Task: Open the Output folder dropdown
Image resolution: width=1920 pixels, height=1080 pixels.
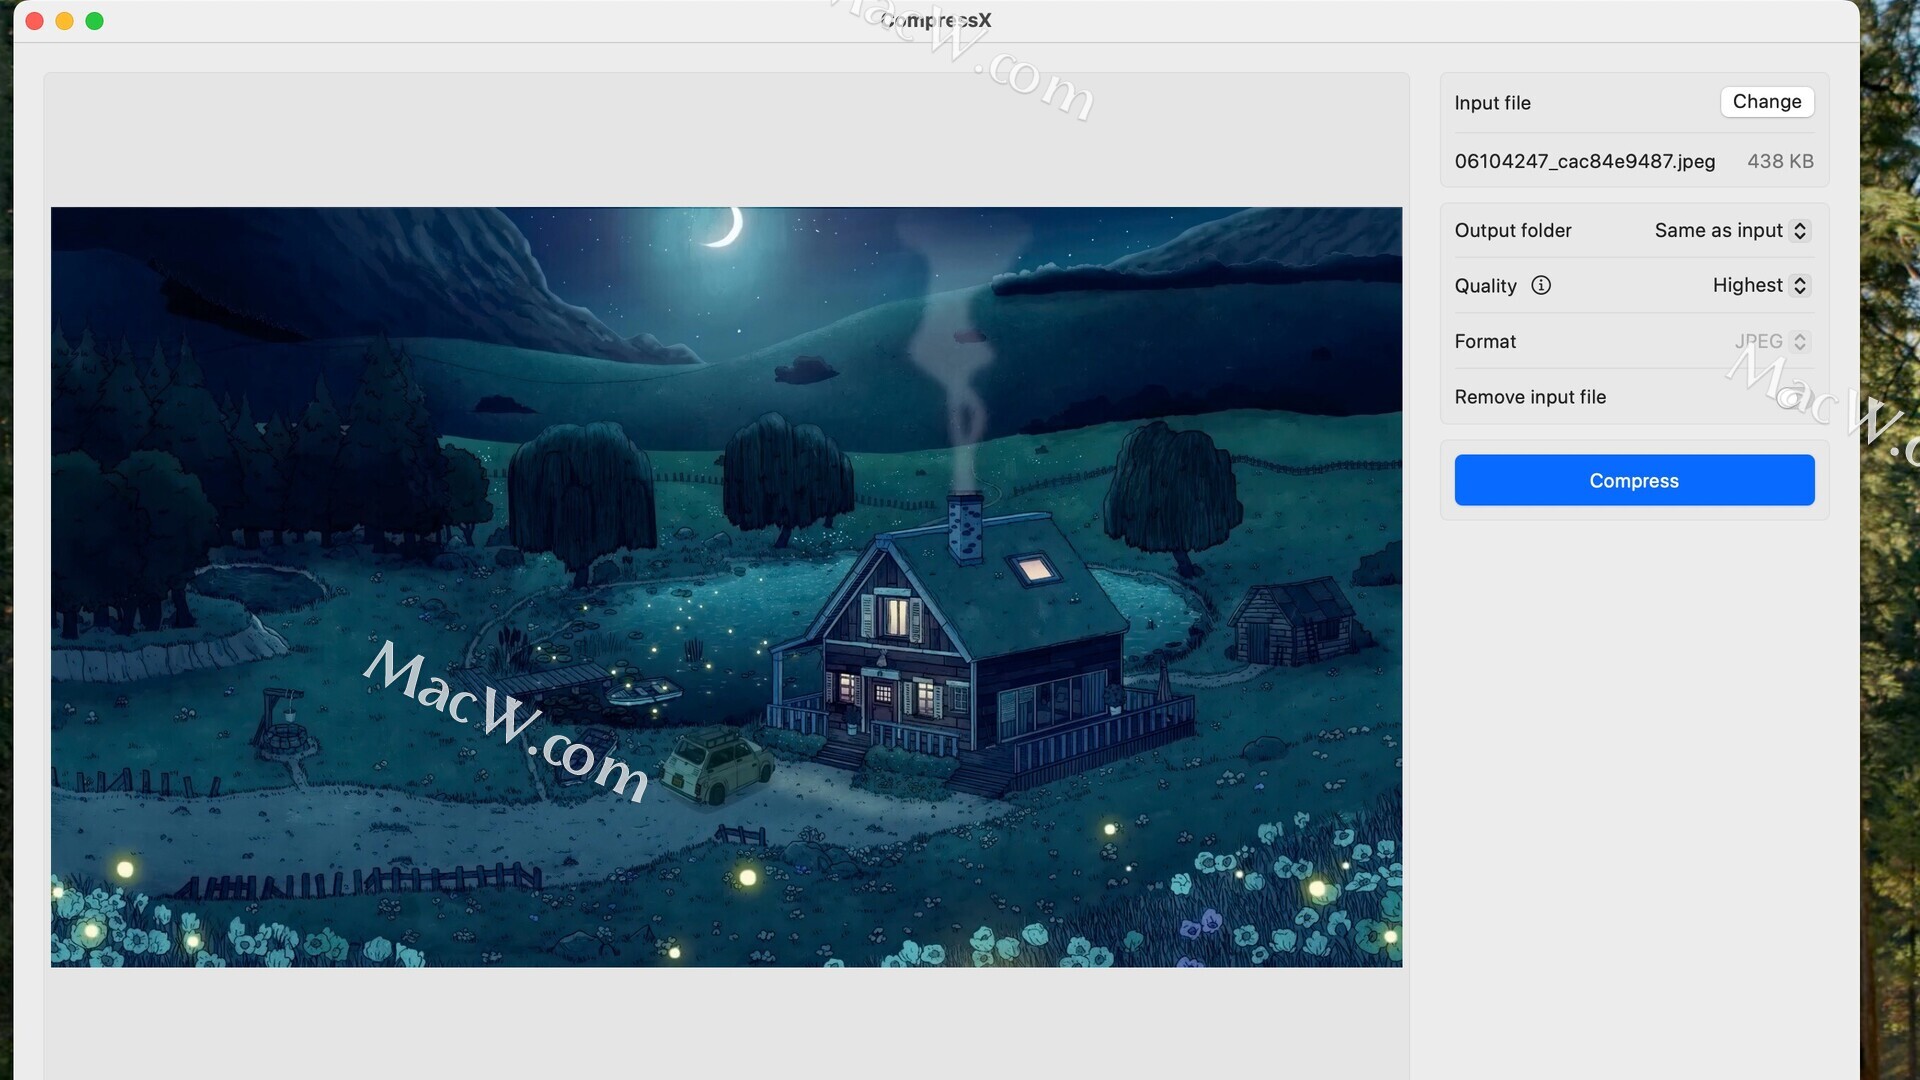Action: tap(1732, 231)
